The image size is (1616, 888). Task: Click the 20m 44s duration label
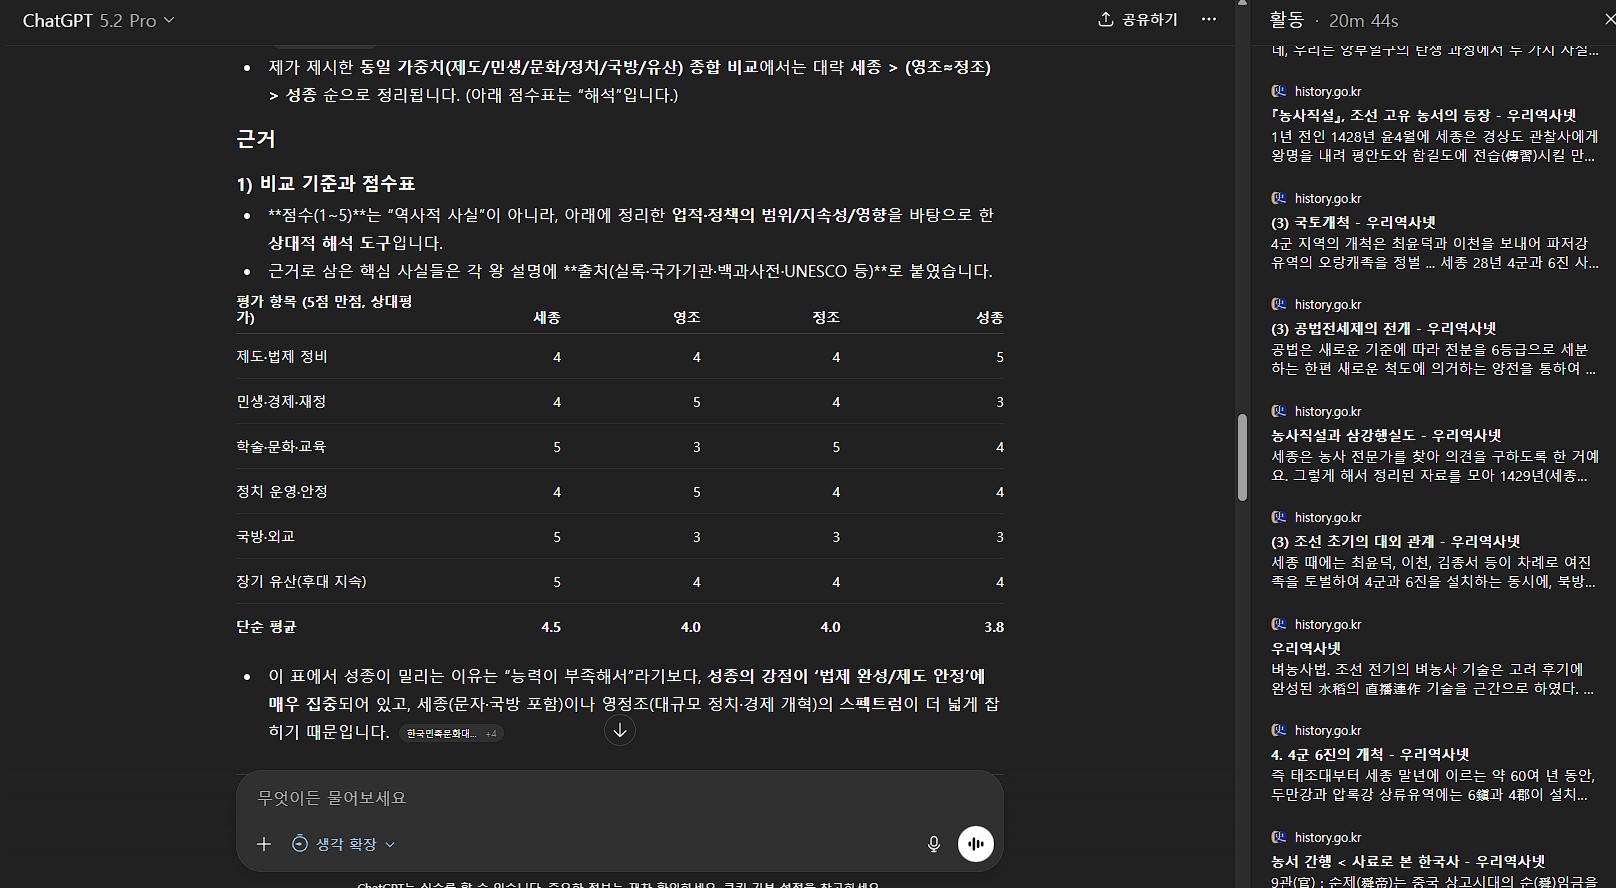1363,20
